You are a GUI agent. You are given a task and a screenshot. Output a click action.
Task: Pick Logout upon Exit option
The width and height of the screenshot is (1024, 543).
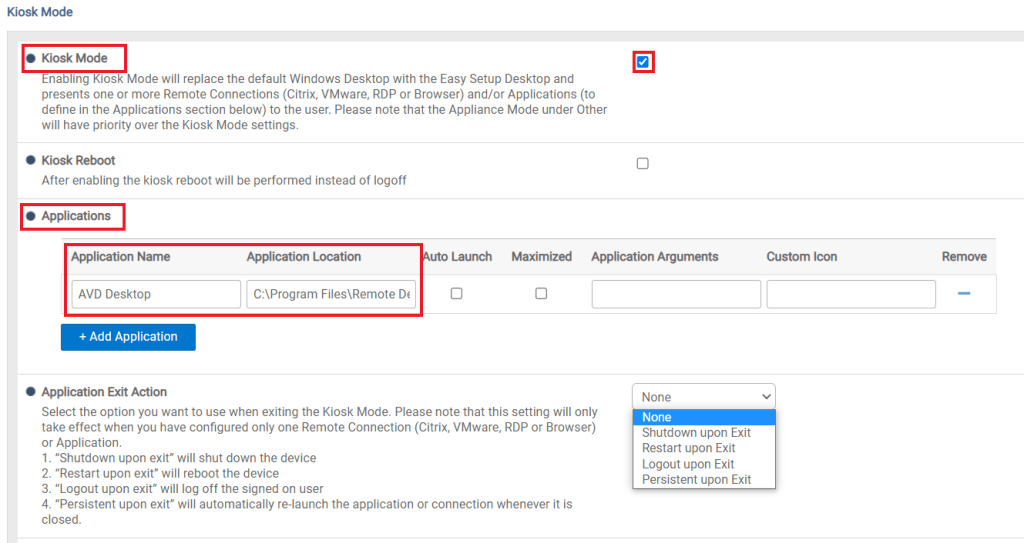point(688,464)
